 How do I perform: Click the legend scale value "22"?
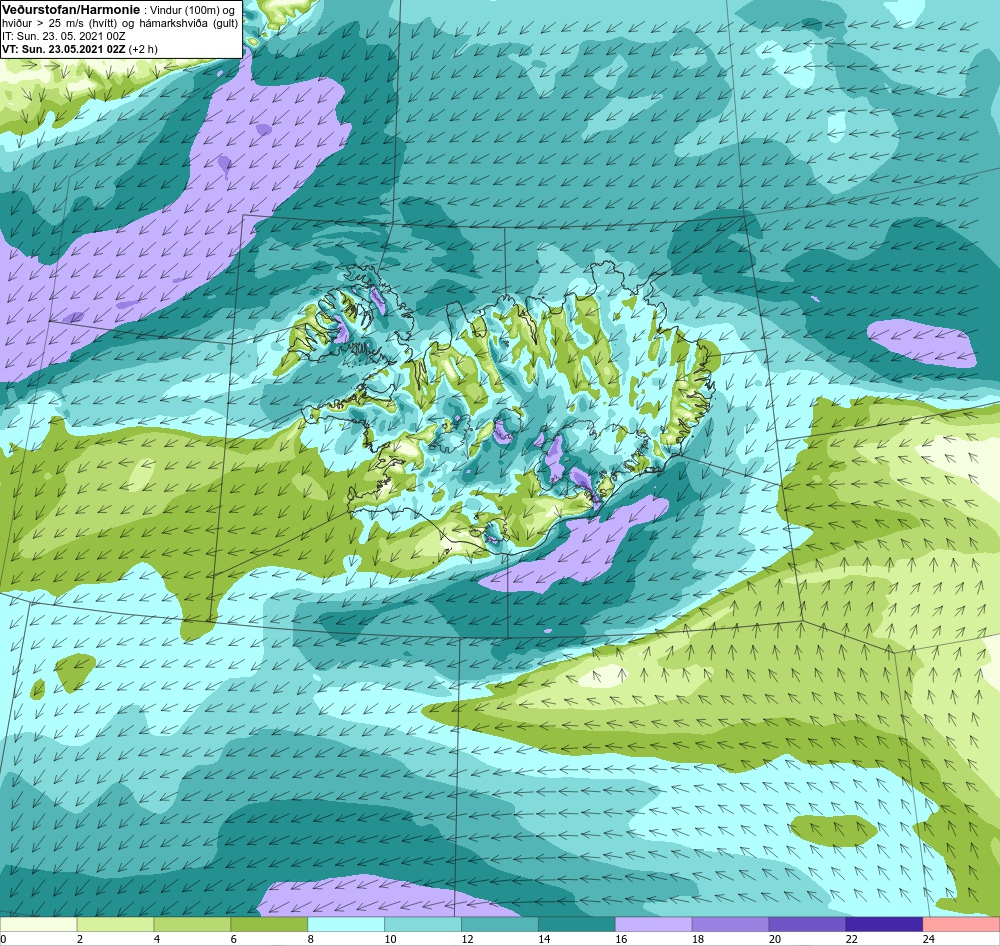click(852, 939)
